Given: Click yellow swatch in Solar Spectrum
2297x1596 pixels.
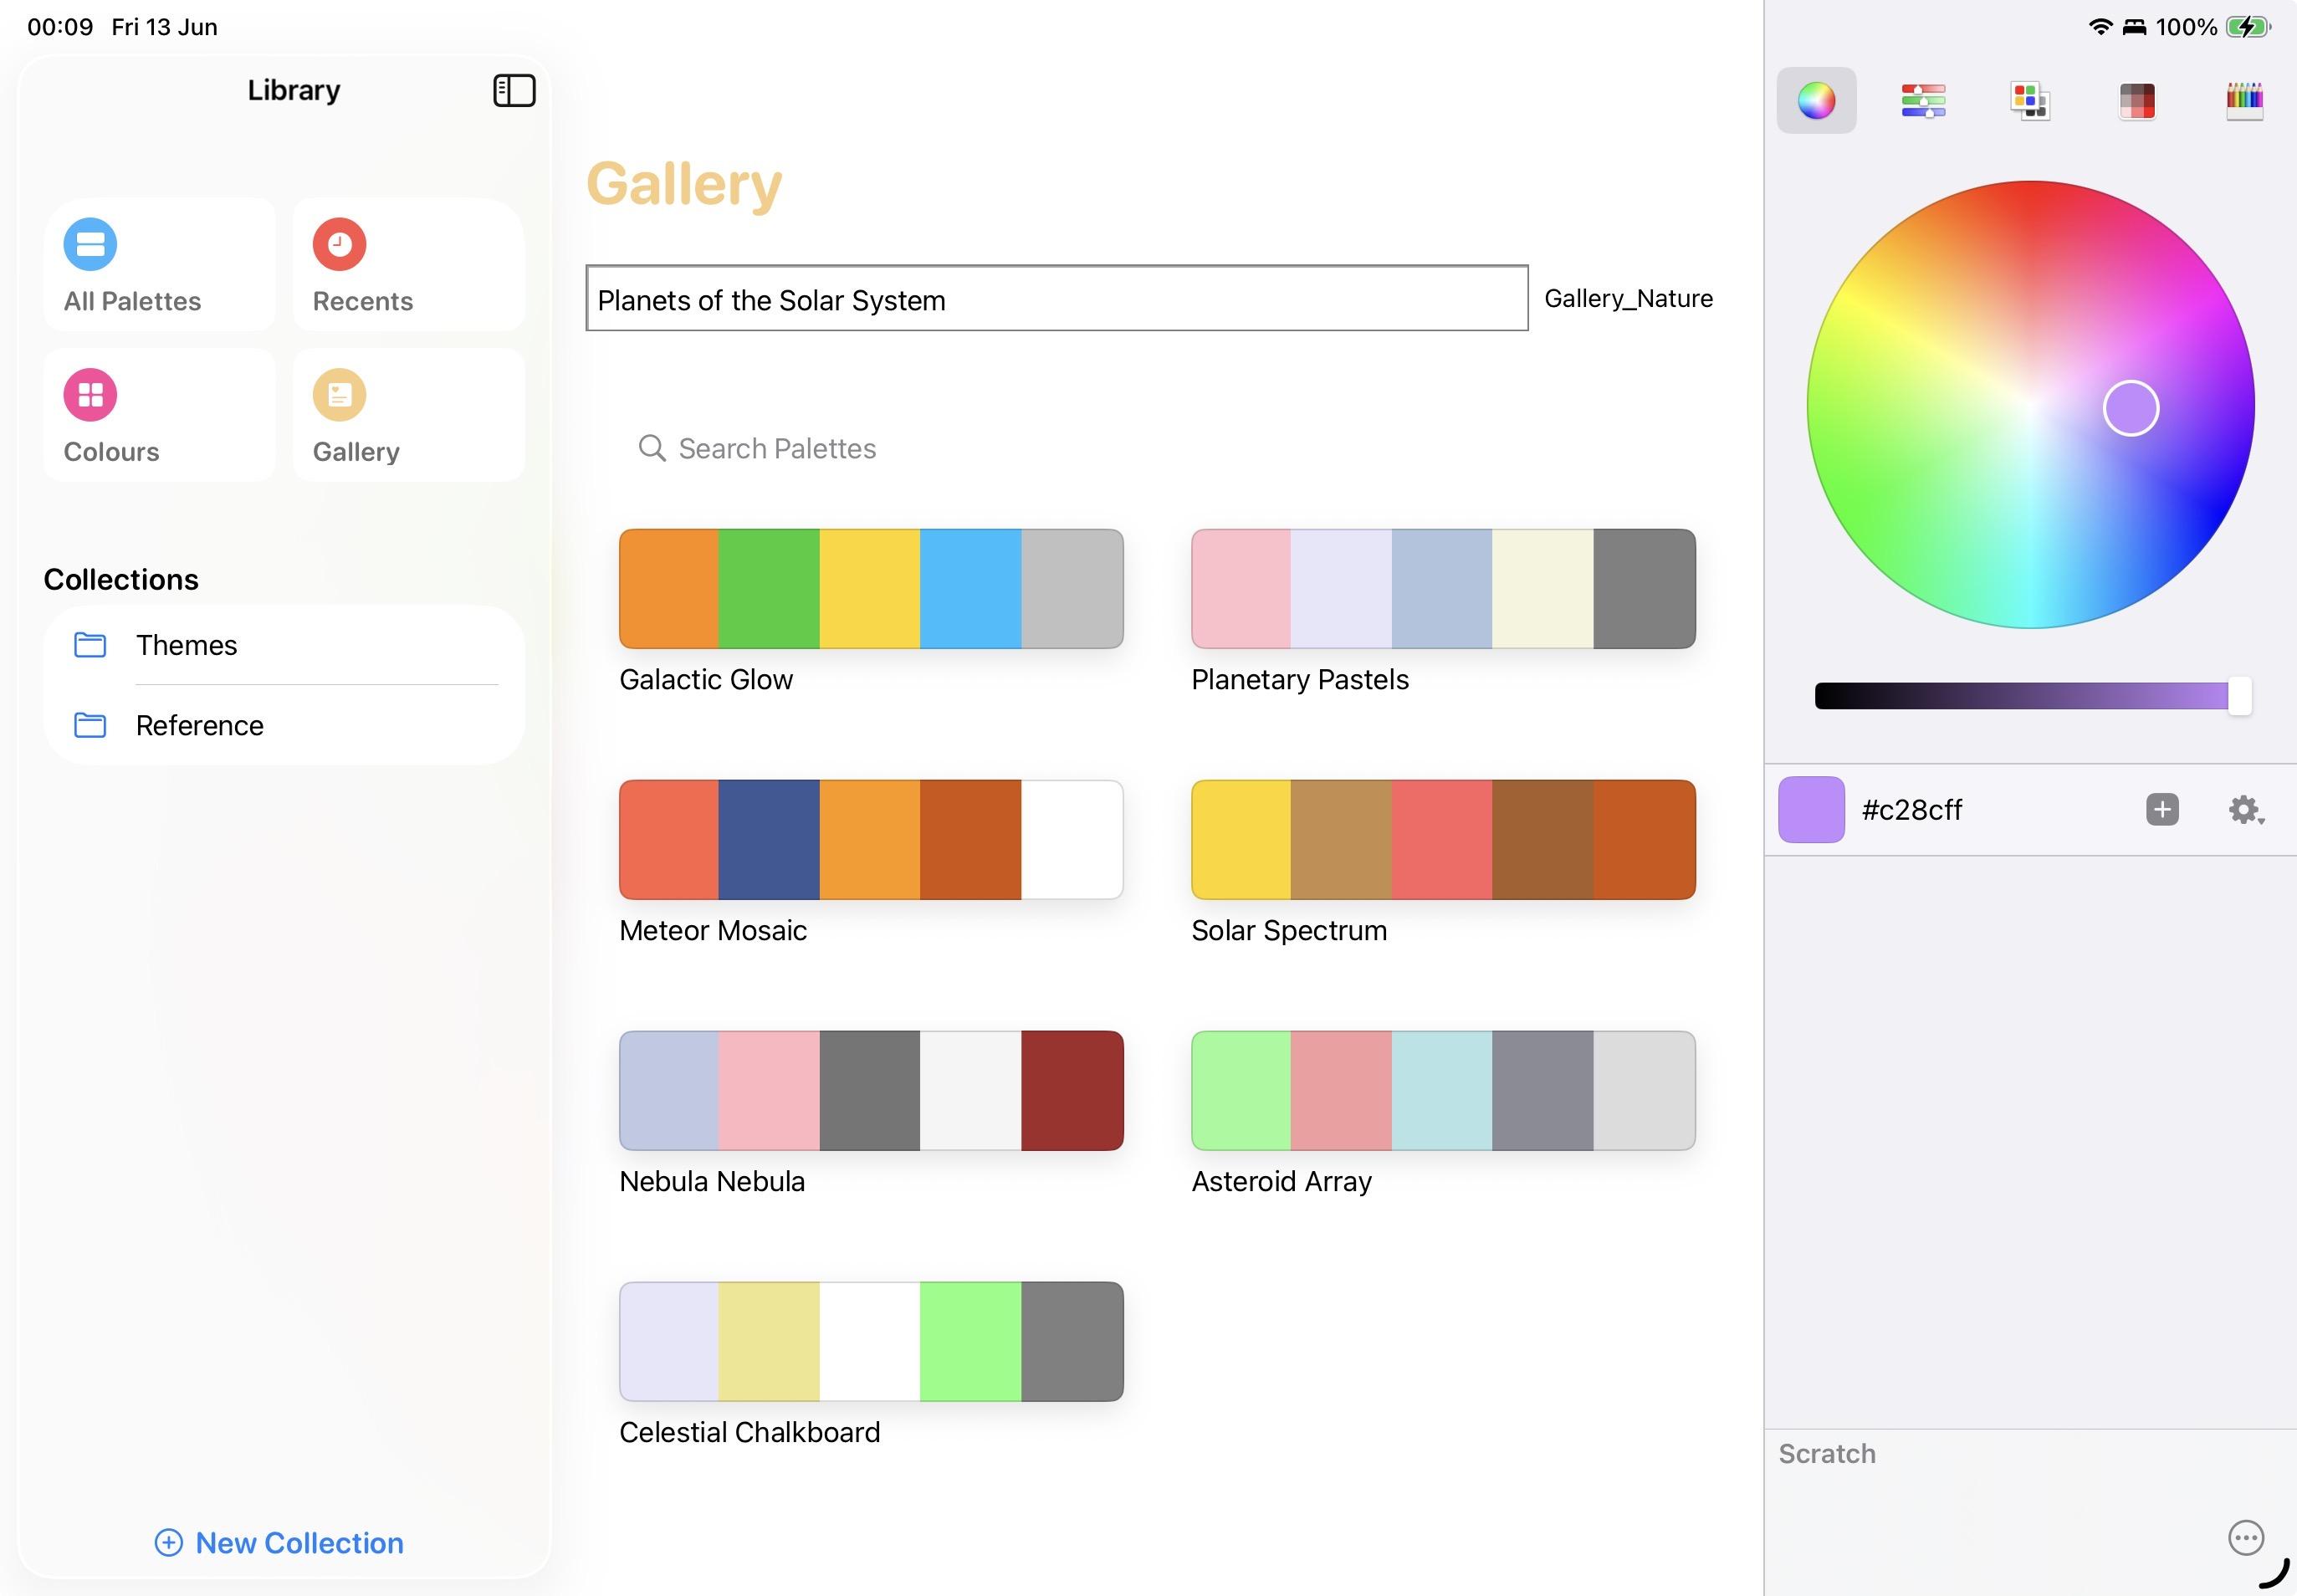Looking at the screenshot, I should point(1241,840).
